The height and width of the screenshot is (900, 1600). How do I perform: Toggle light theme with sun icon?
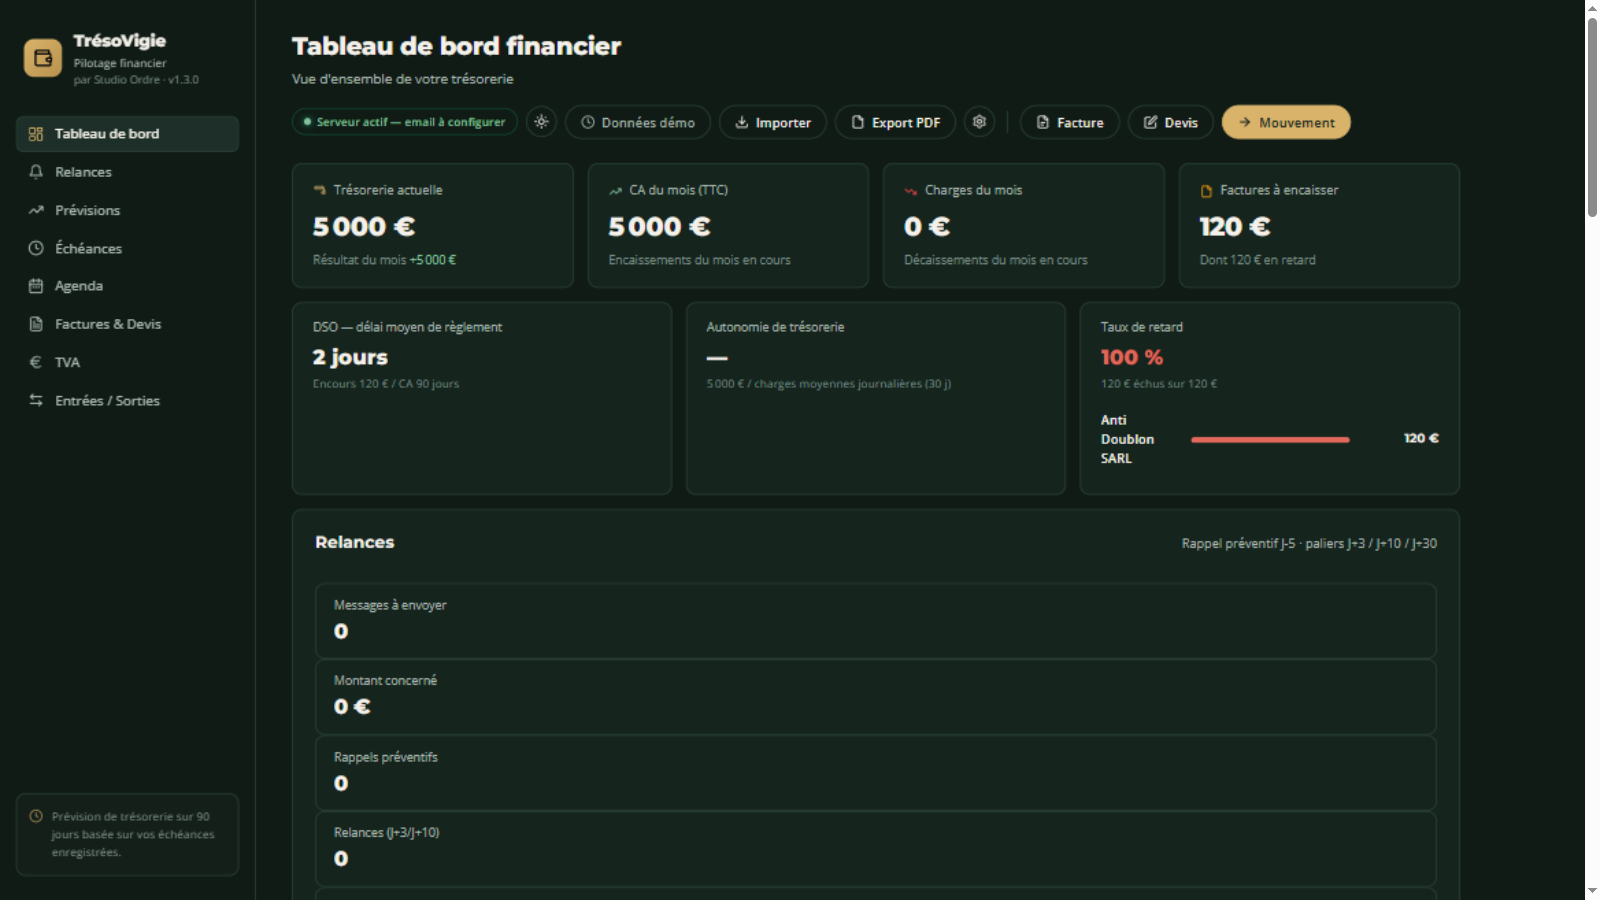tap(541, 122)
